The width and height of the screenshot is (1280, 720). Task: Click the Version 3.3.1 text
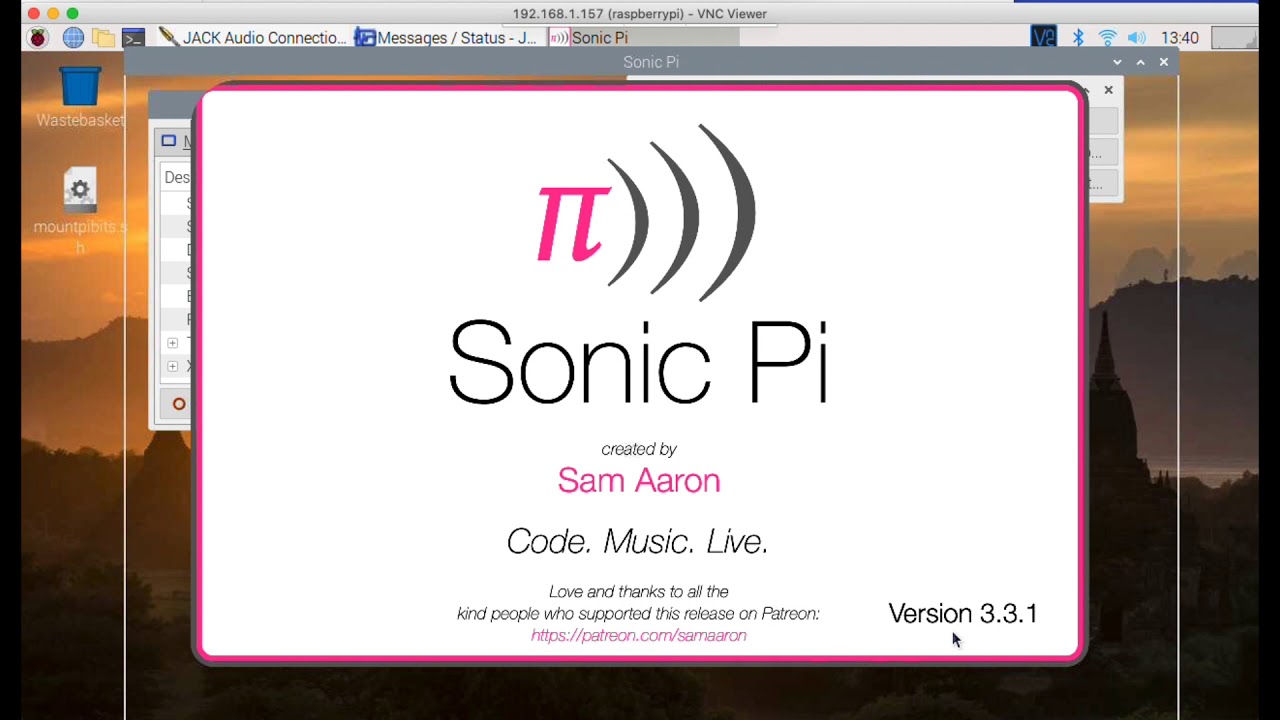(962, 613)
